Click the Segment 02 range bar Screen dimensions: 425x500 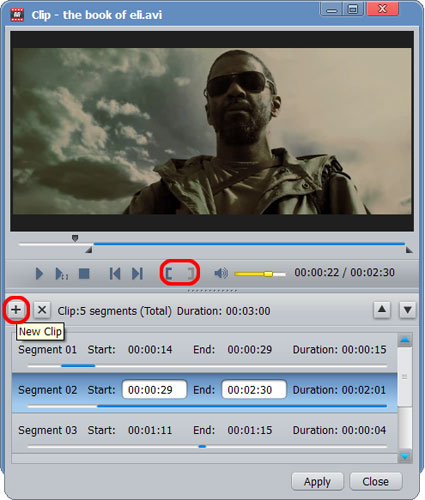(x=242, y=406)
